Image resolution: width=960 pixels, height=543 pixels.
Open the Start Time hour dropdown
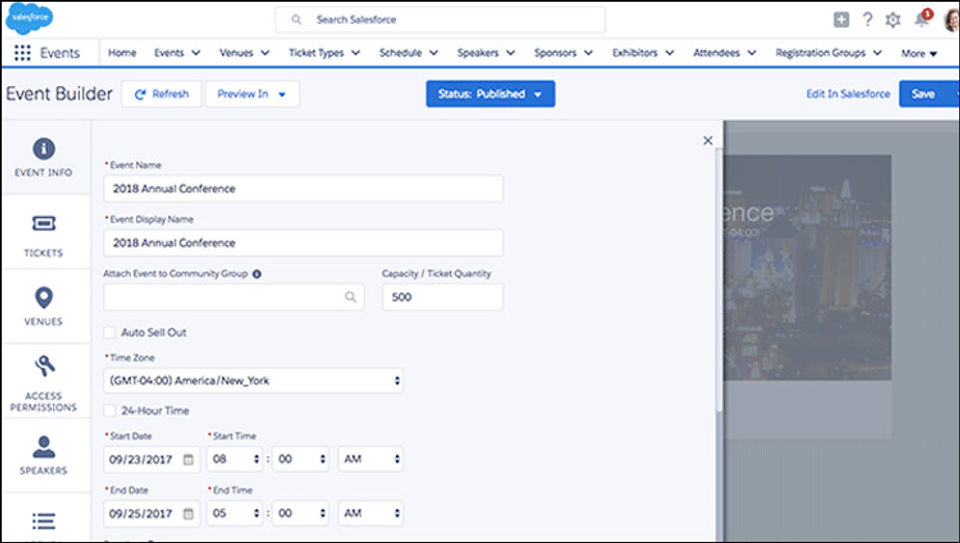pos(235,459)
